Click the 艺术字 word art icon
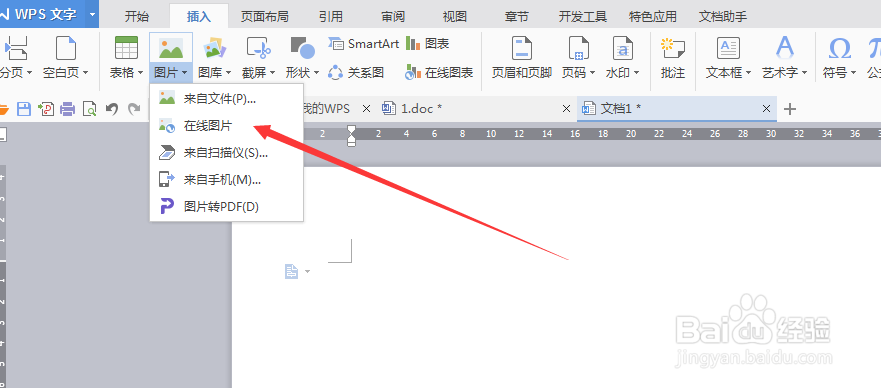 pos(784,48)
